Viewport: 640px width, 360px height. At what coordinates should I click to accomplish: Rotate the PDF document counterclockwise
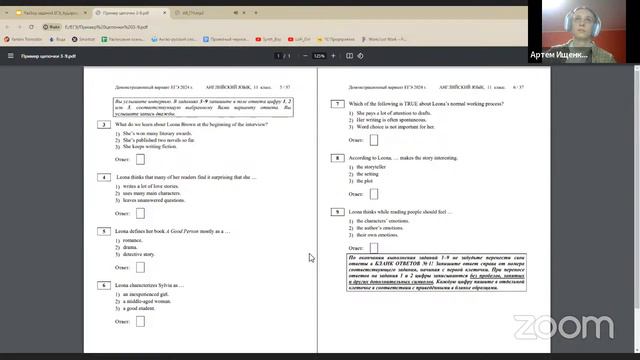(x=360, y=56)
